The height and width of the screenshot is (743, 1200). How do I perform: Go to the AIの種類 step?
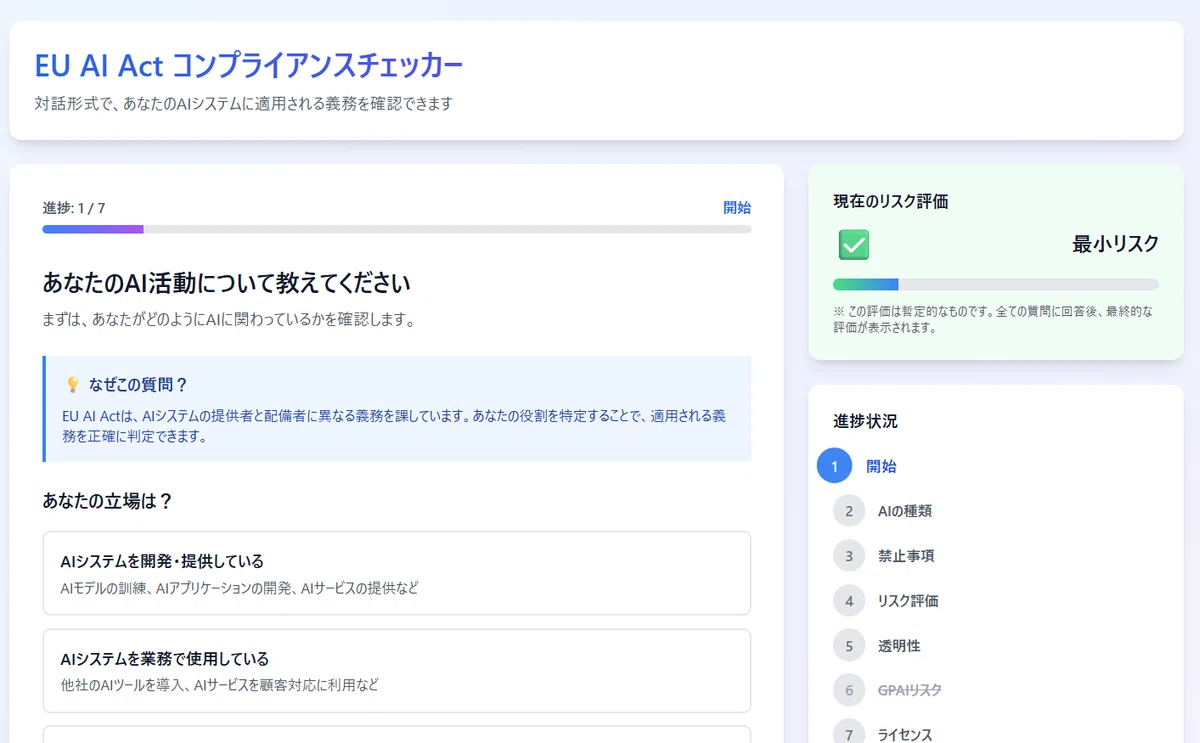(905, 511)
